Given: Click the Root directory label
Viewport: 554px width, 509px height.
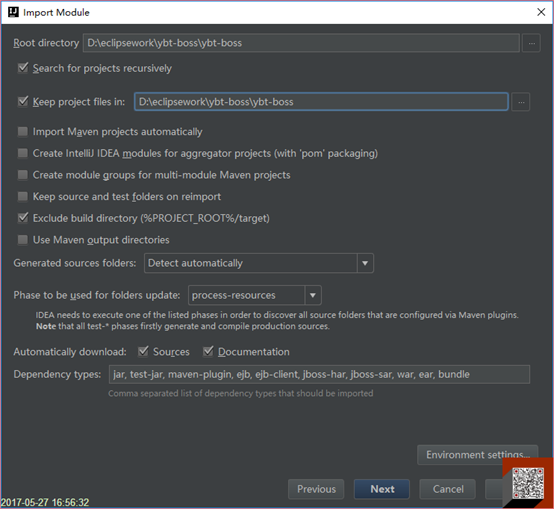Looking at the screenshot, I should tap(46, 43).
